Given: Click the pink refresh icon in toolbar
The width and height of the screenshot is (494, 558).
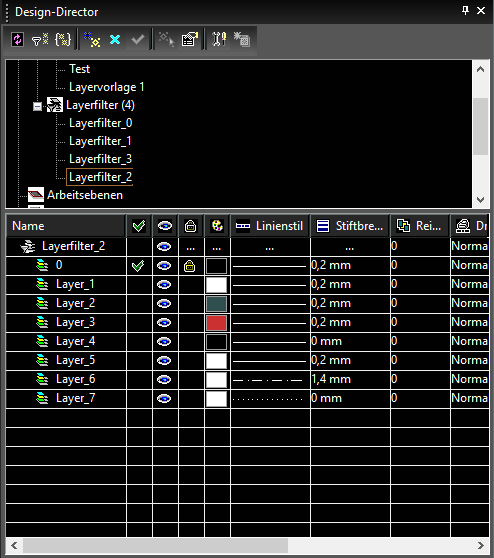Looking at the screenshot, I should [17, 39].
